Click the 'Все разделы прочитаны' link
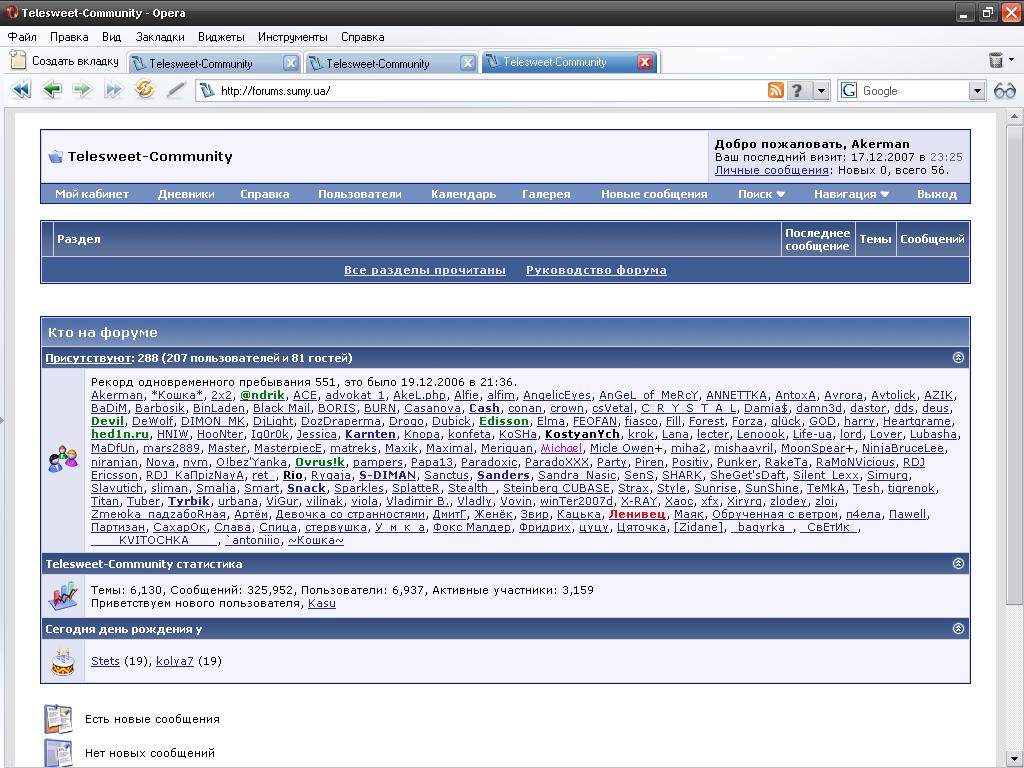This screenshot has height=768, width=1024. [x=424, y=270]
